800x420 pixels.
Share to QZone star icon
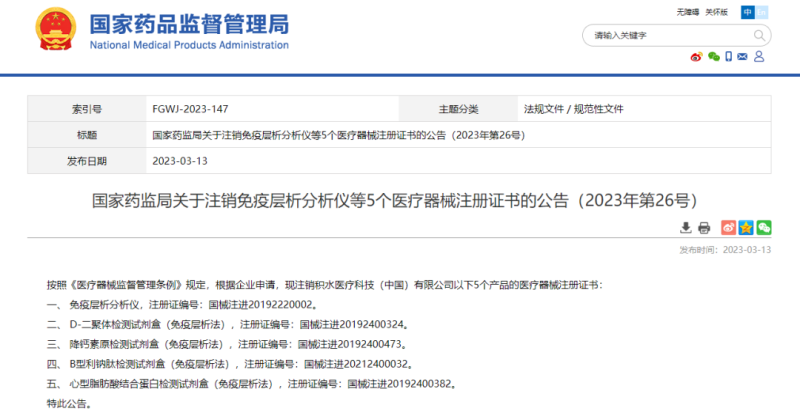click(x=746, y=228)
